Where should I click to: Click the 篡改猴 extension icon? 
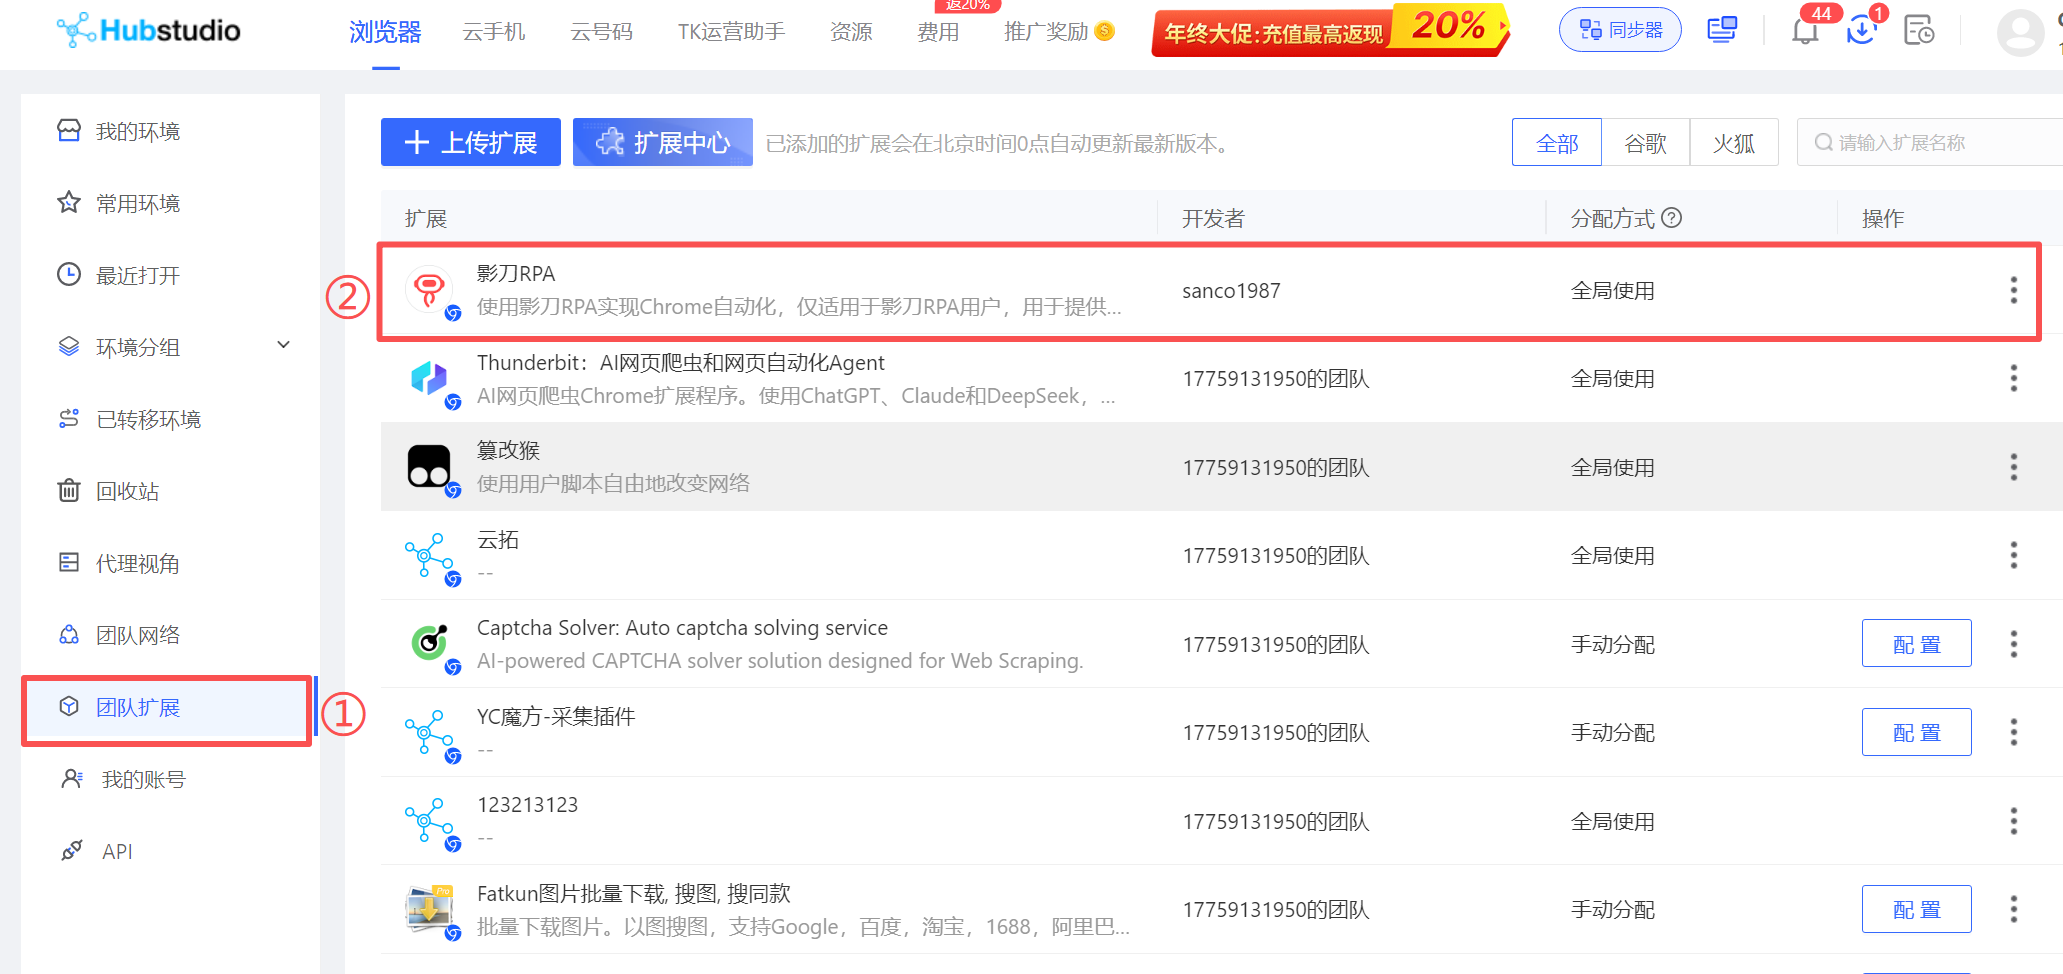coord(431,468)
